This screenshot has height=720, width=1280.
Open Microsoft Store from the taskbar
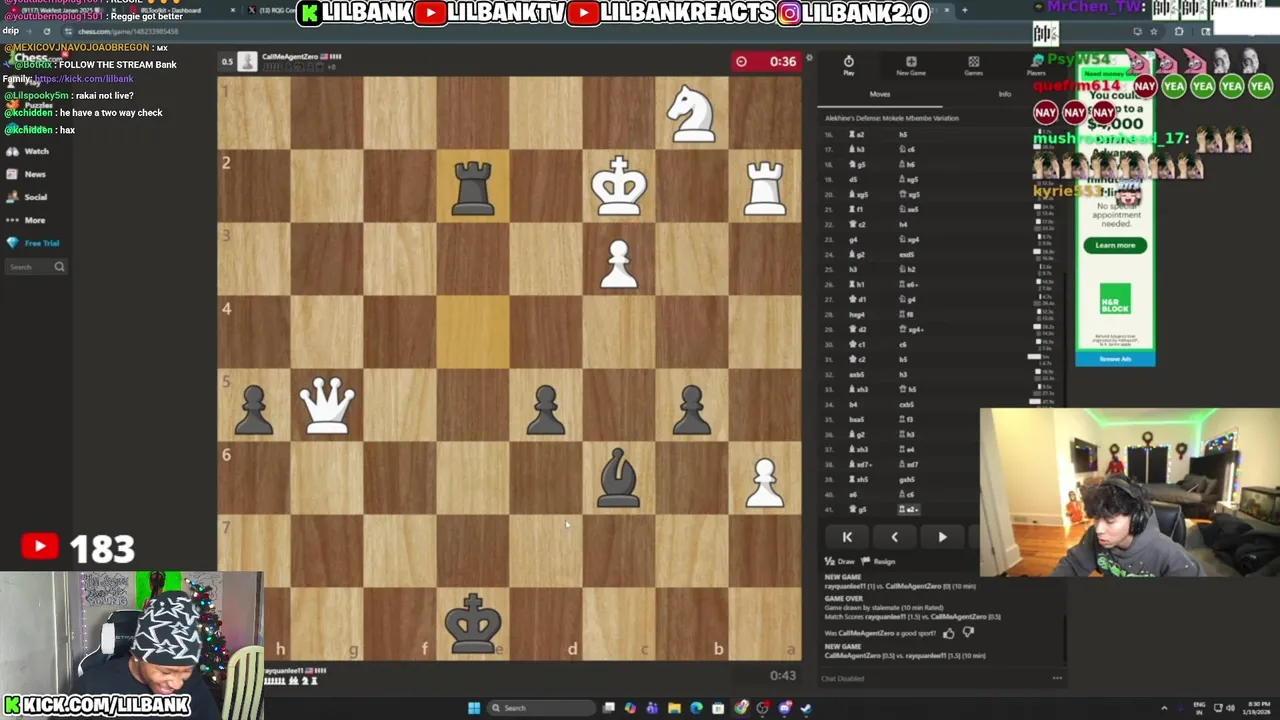click(718, 708)
